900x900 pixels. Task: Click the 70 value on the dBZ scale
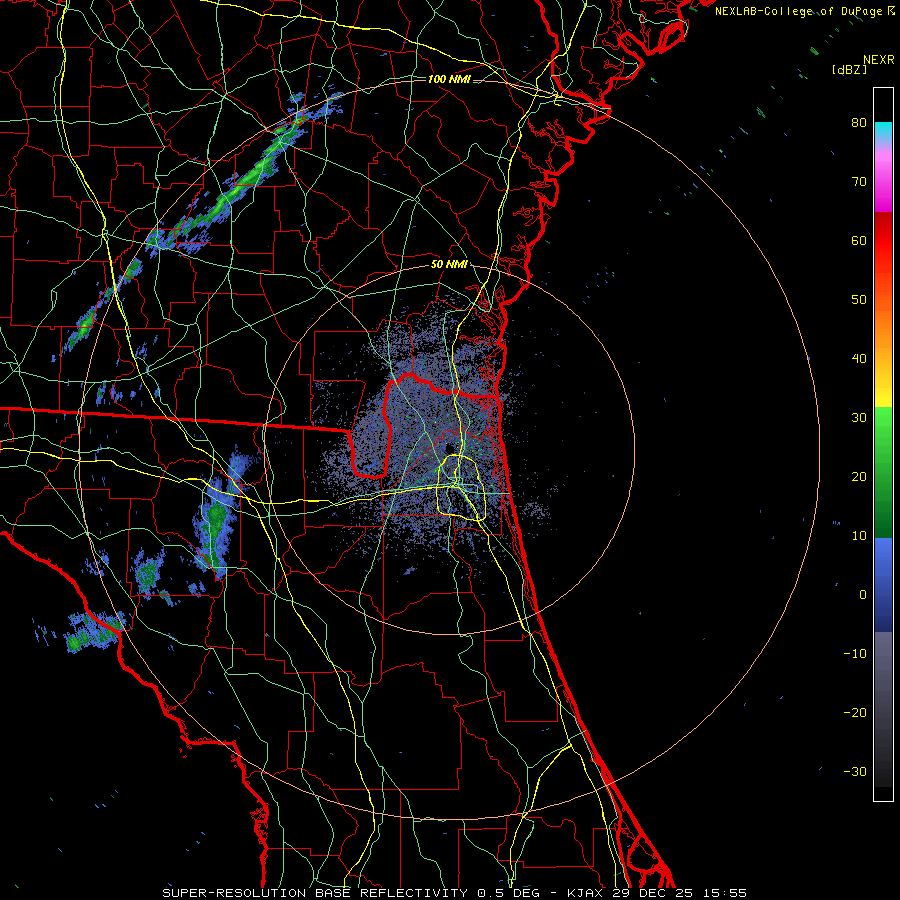(x=859, y=181)
